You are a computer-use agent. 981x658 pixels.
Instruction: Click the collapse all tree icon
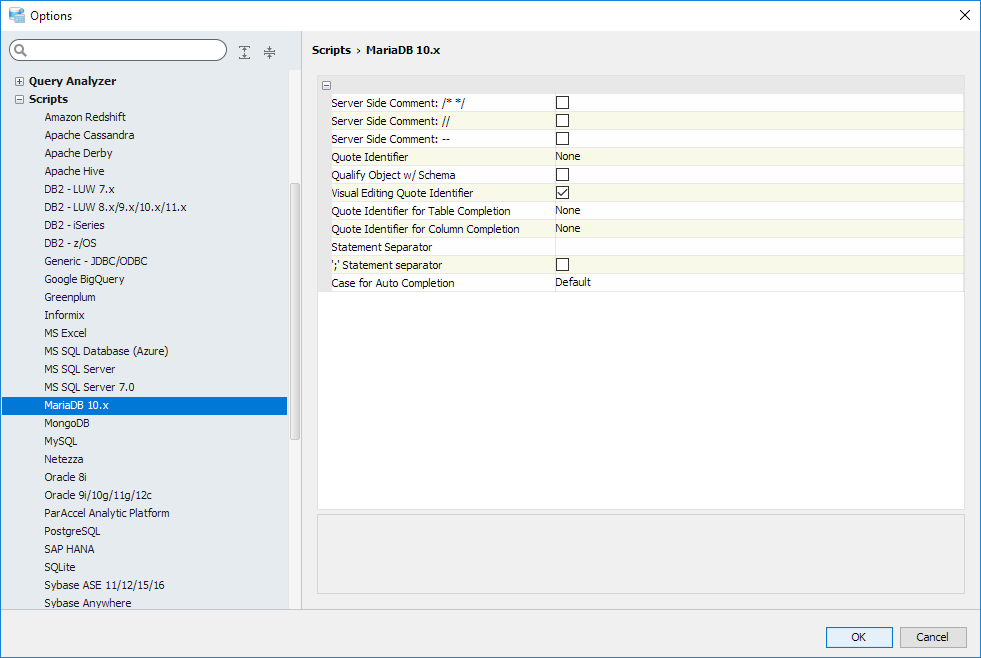point(269,52)
